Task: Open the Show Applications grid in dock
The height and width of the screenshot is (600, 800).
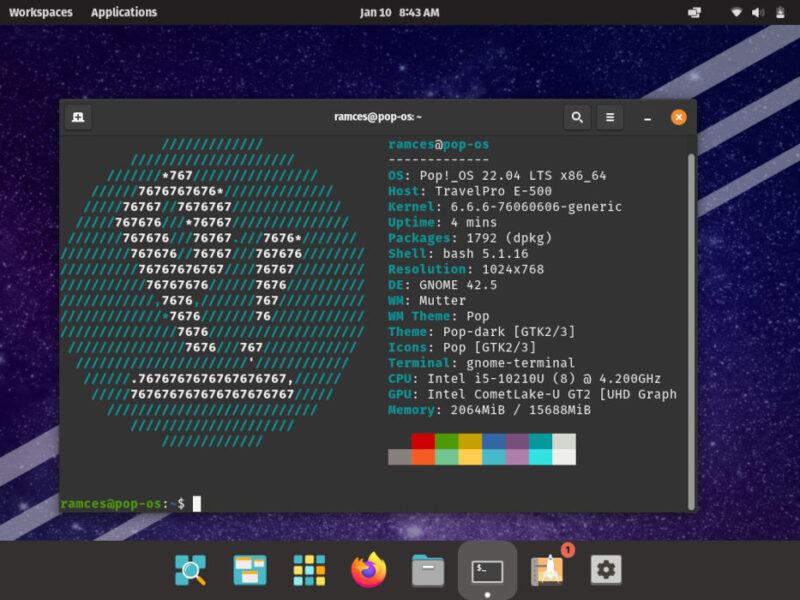Action: point(309,569)
